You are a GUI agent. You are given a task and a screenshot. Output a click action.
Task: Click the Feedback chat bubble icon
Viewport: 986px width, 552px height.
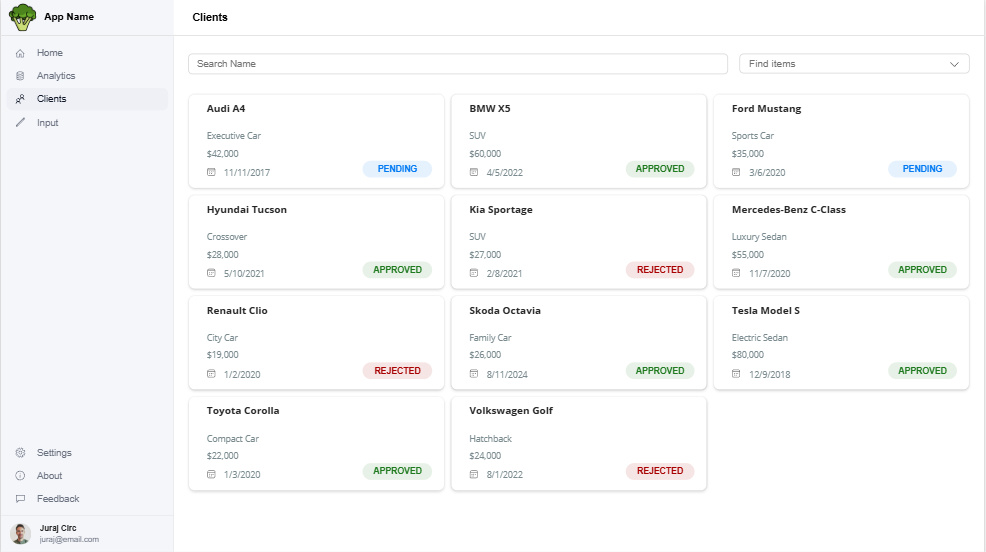point(20,499)
